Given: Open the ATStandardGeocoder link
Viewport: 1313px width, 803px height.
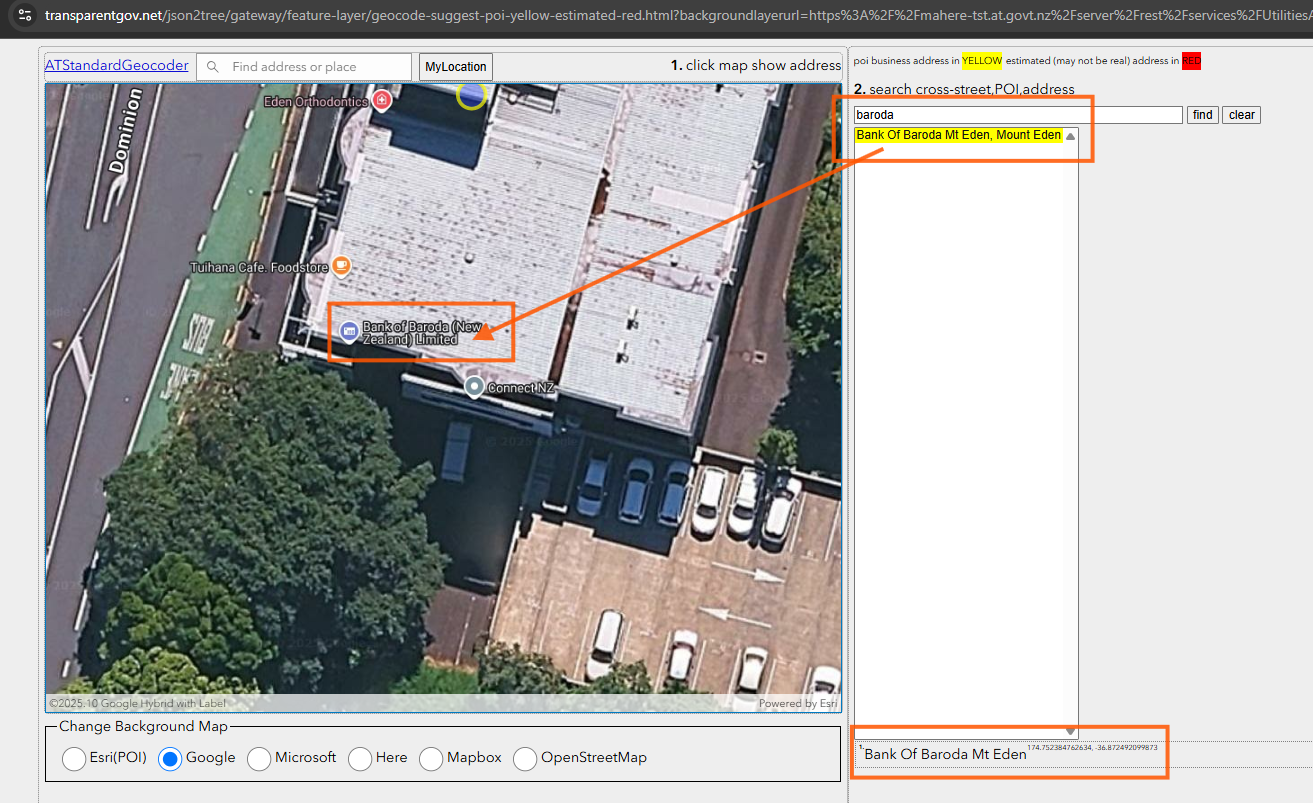Looking at the screenshot, I should (117, 66).
